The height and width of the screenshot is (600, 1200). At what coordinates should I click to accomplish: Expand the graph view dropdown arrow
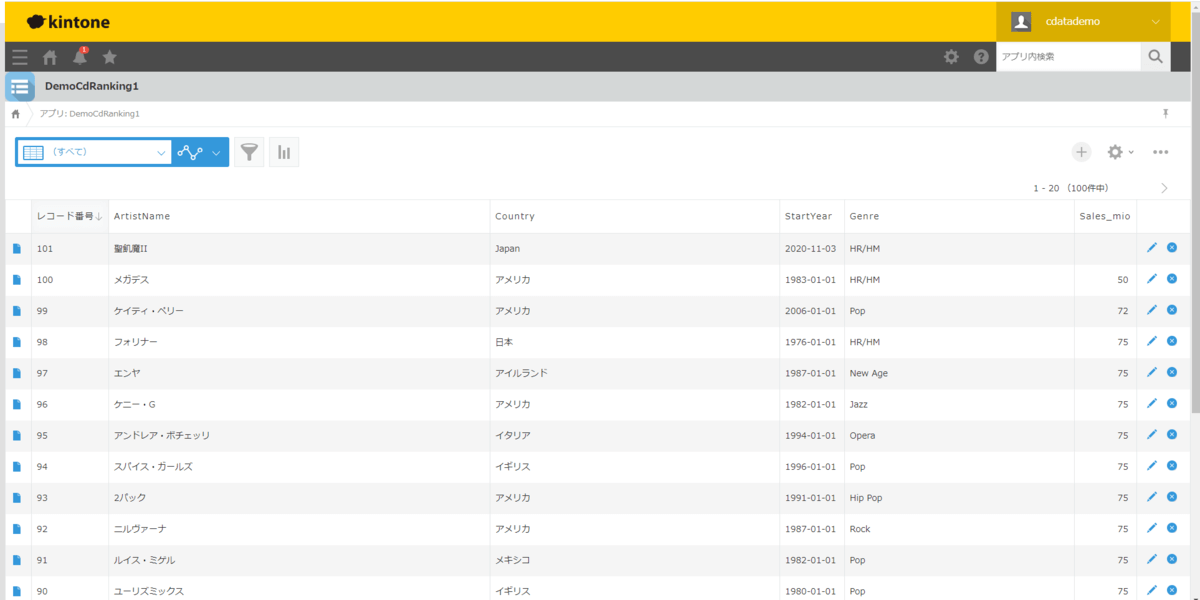(x=216, y=153)
